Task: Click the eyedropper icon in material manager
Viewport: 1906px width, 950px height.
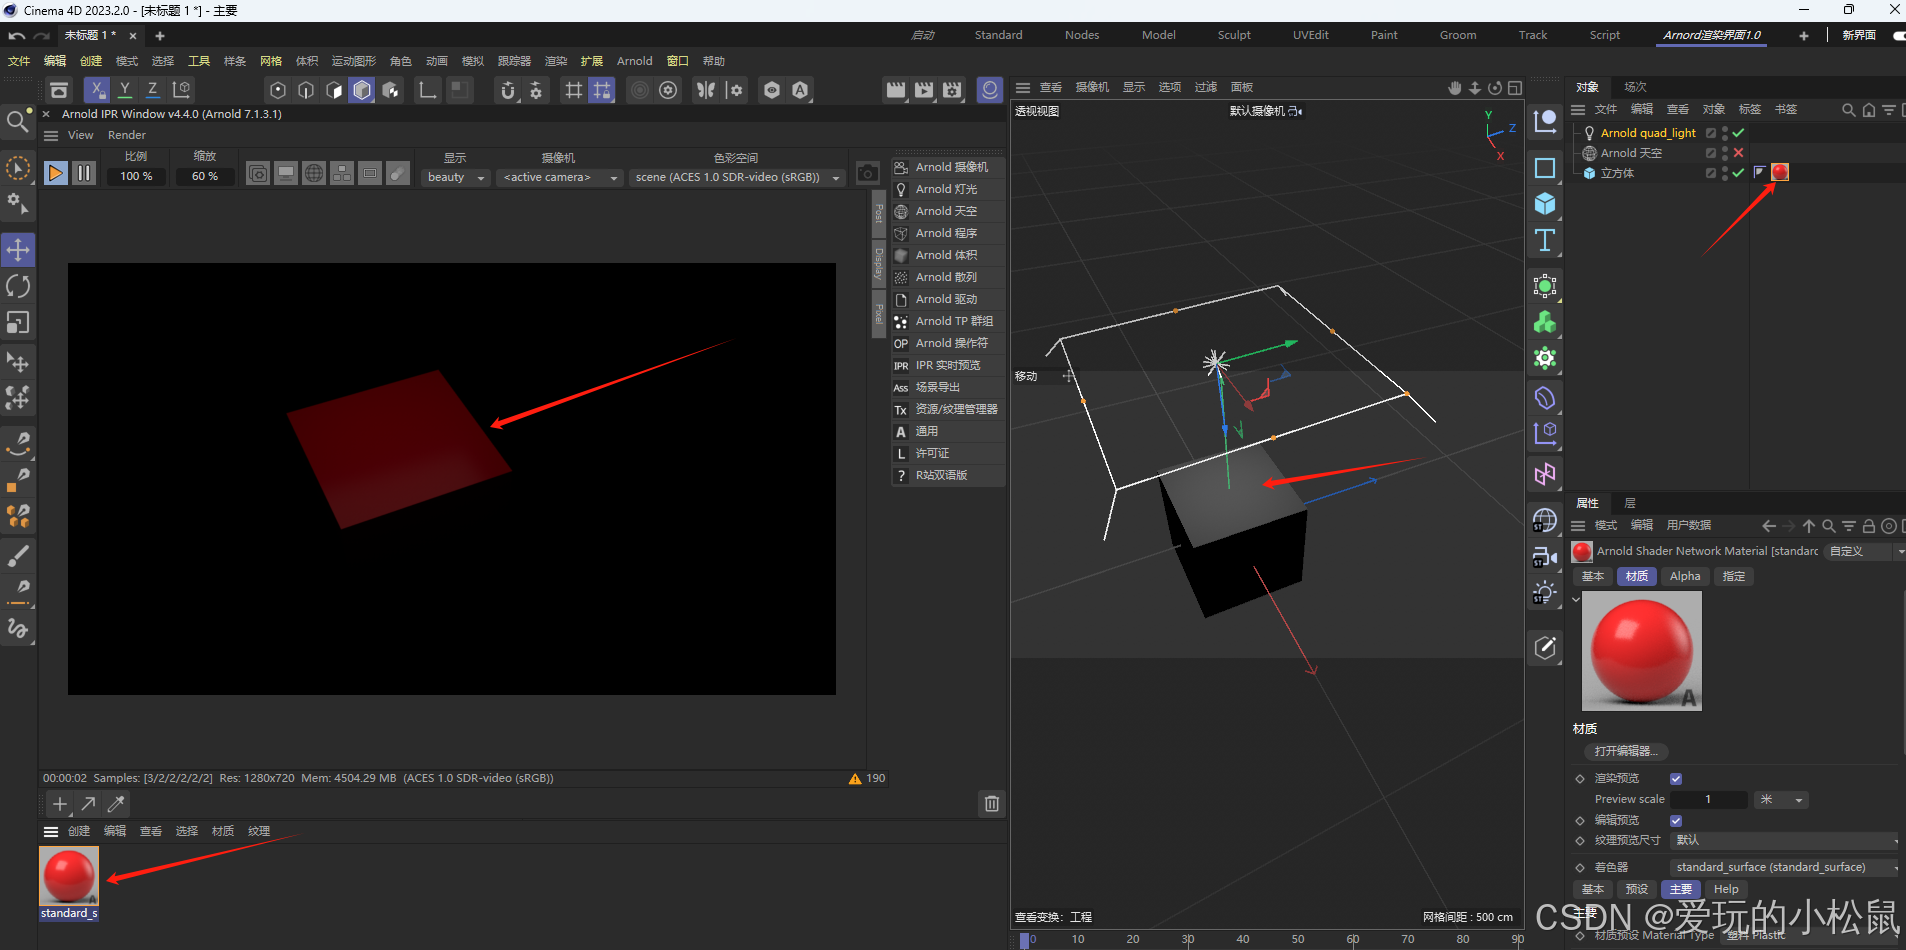Action: point(116,804)
